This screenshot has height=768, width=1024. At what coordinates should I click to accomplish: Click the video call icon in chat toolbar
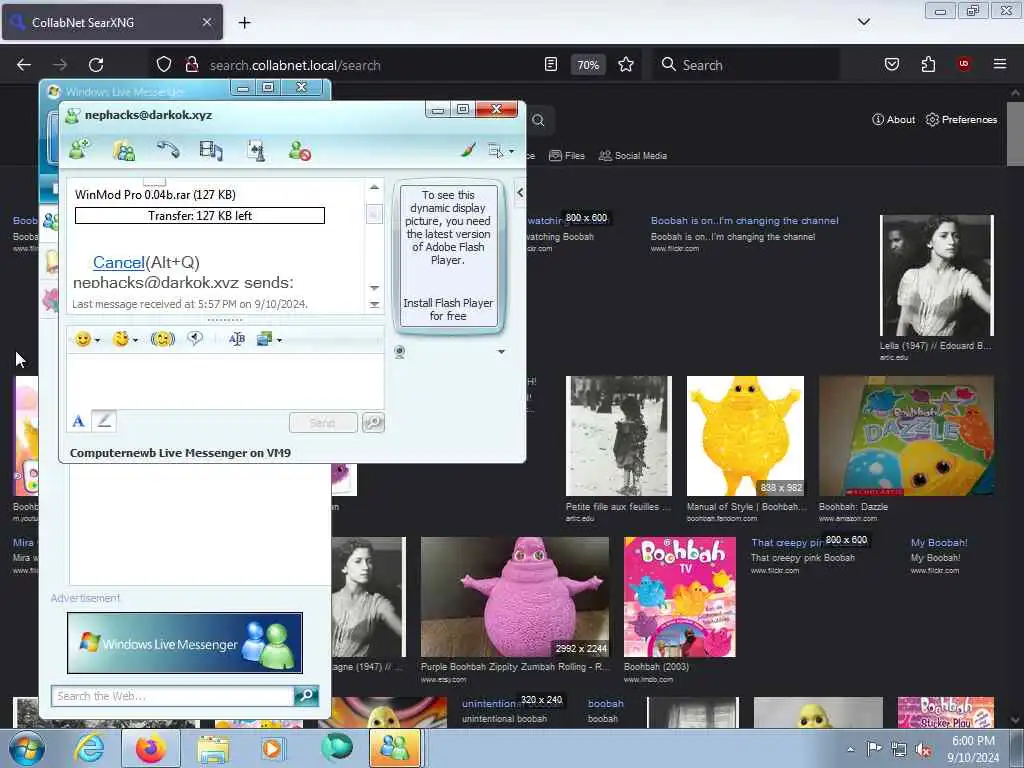[211, 150]
